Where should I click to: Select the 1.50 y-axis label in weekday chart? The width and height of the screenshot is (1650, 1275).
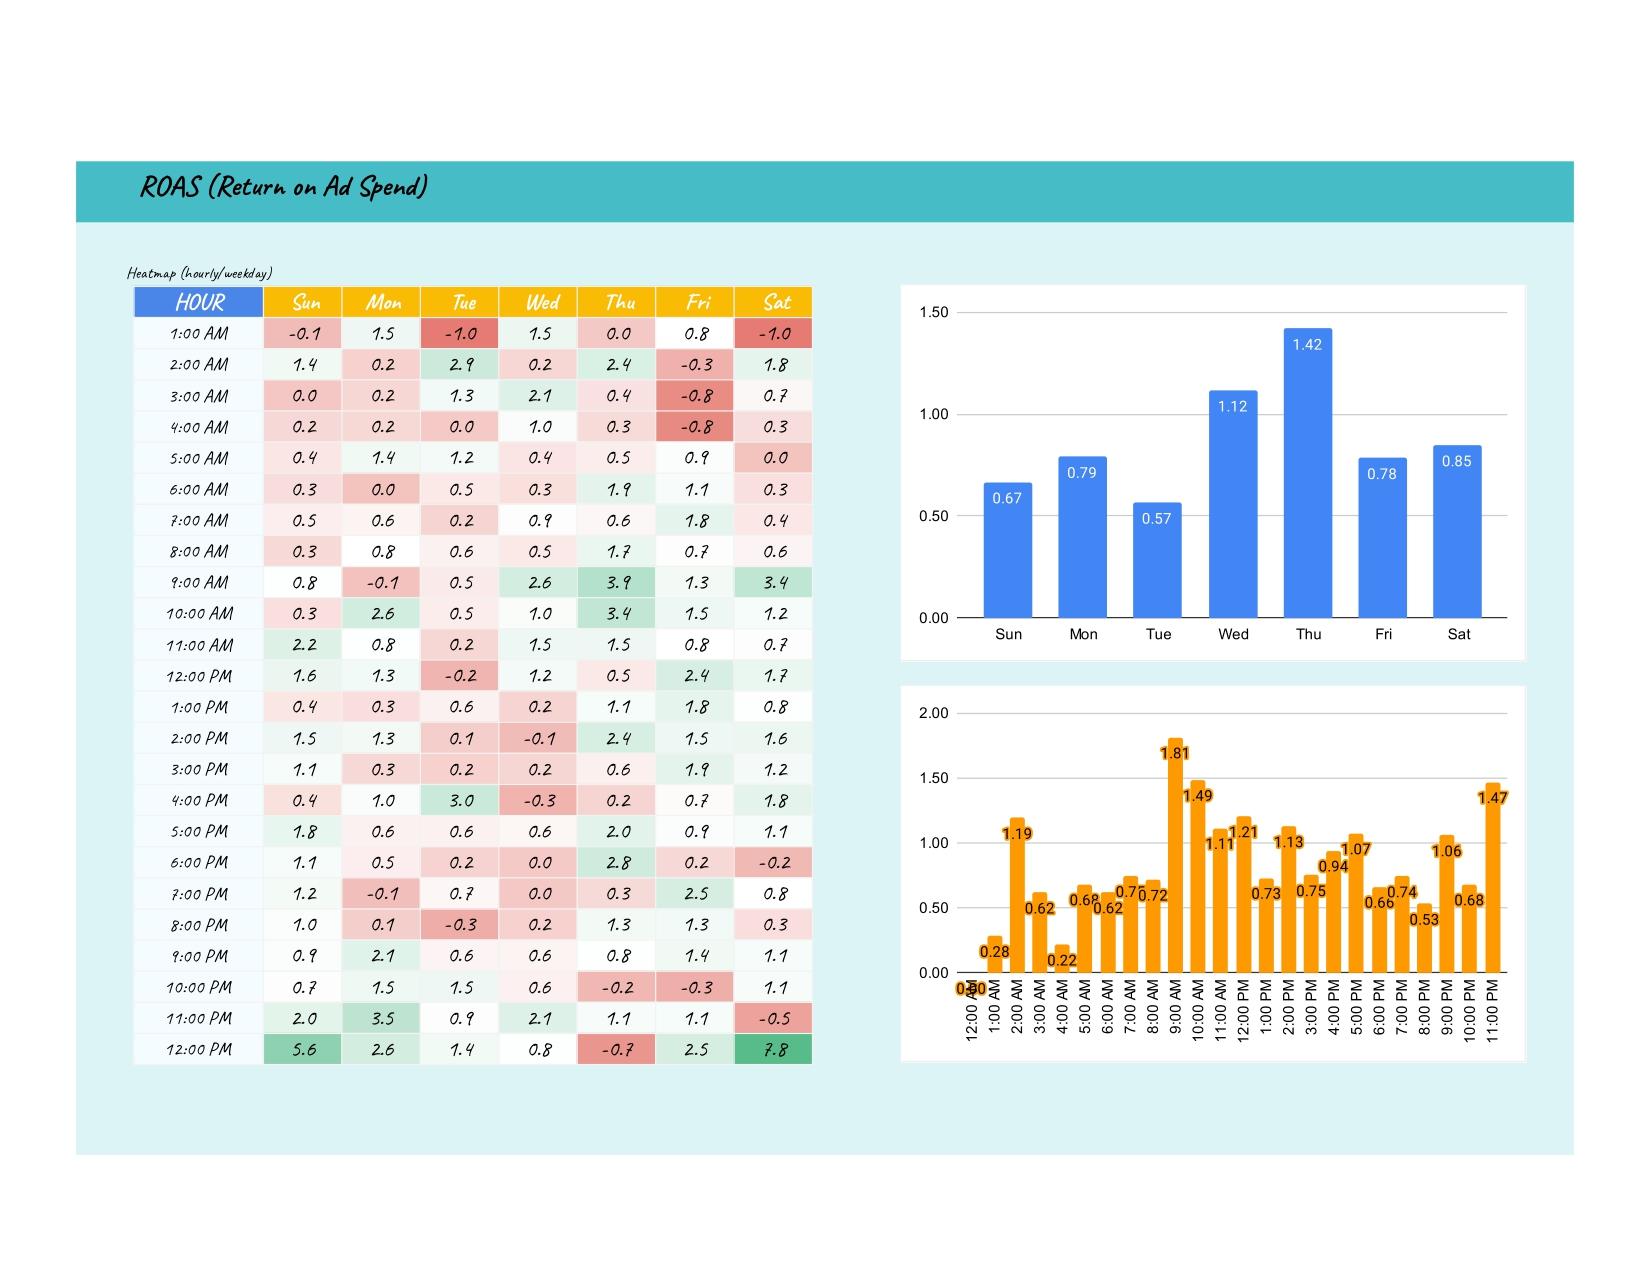(x=933, y=313)
